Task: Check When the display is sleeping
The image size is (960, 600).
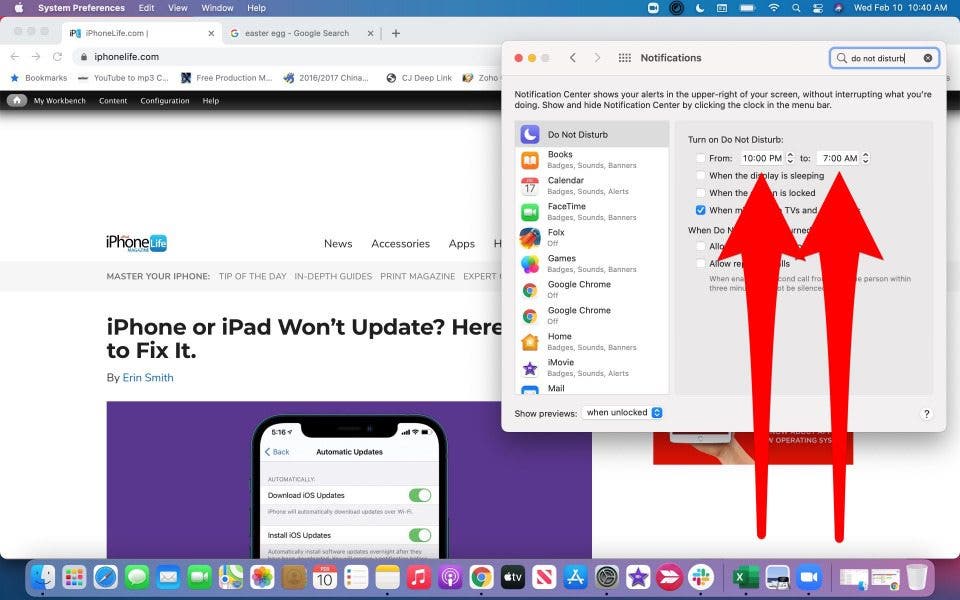Action: click(700, 176)
